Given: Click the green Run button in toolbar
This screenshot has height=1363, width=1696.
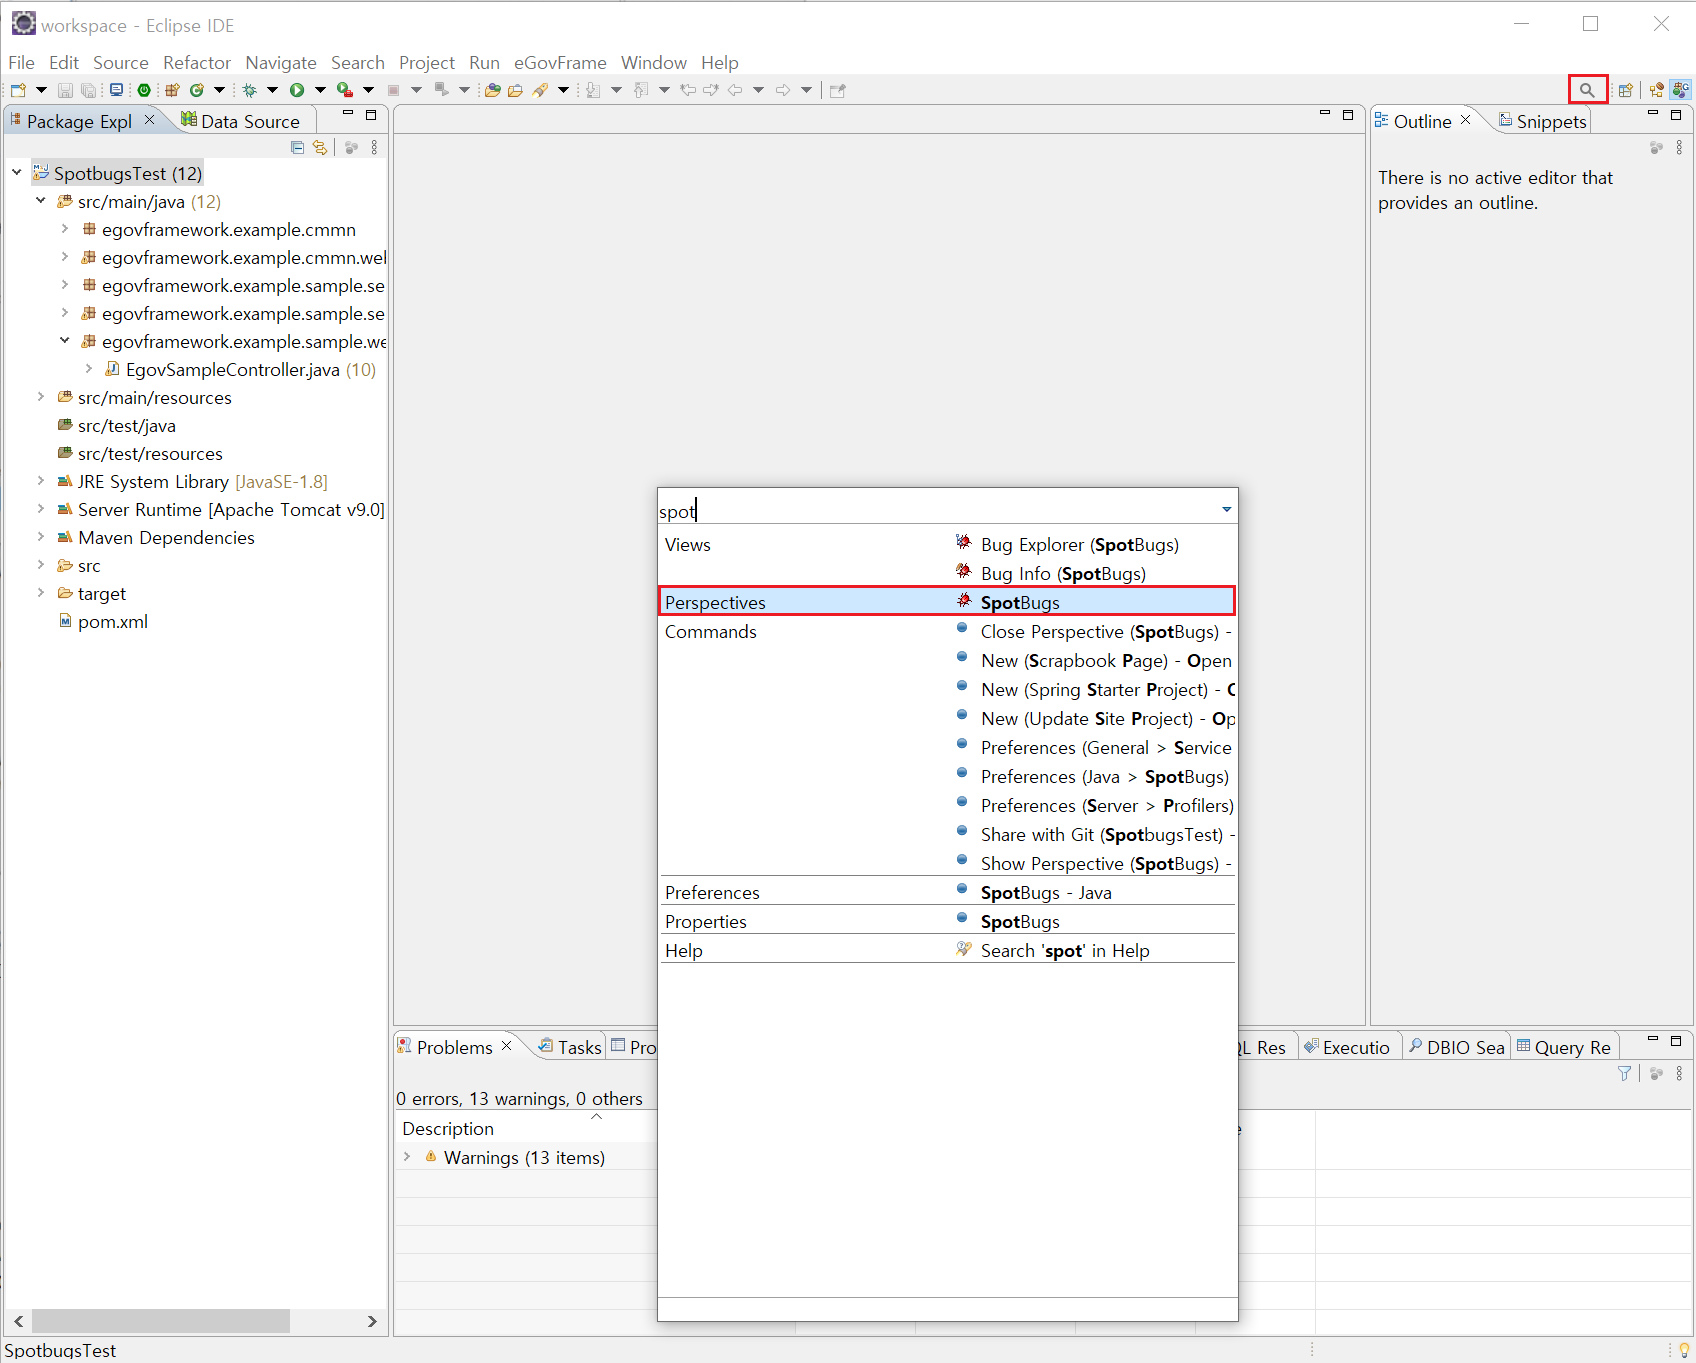Looking at the screenshot, I should click(x=297, y=90).
